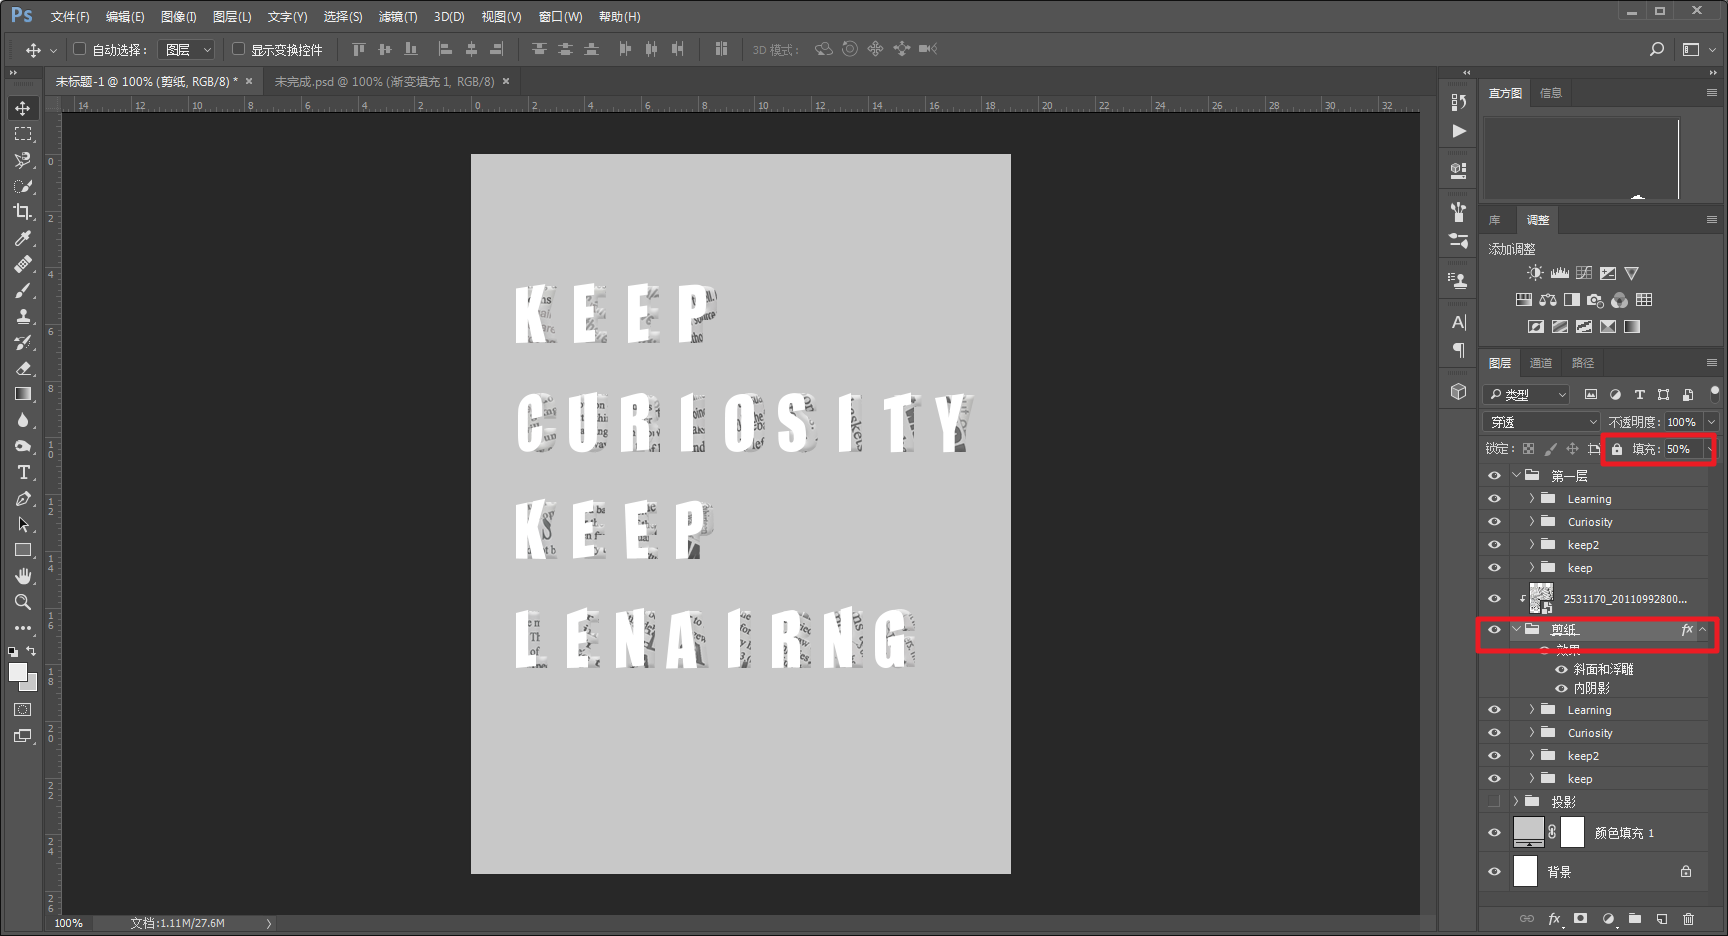Image resolution: width=1728 pixels, height=936 pixels.
Task: Hide the 剪纸 group
Action: click(1494, 630)
